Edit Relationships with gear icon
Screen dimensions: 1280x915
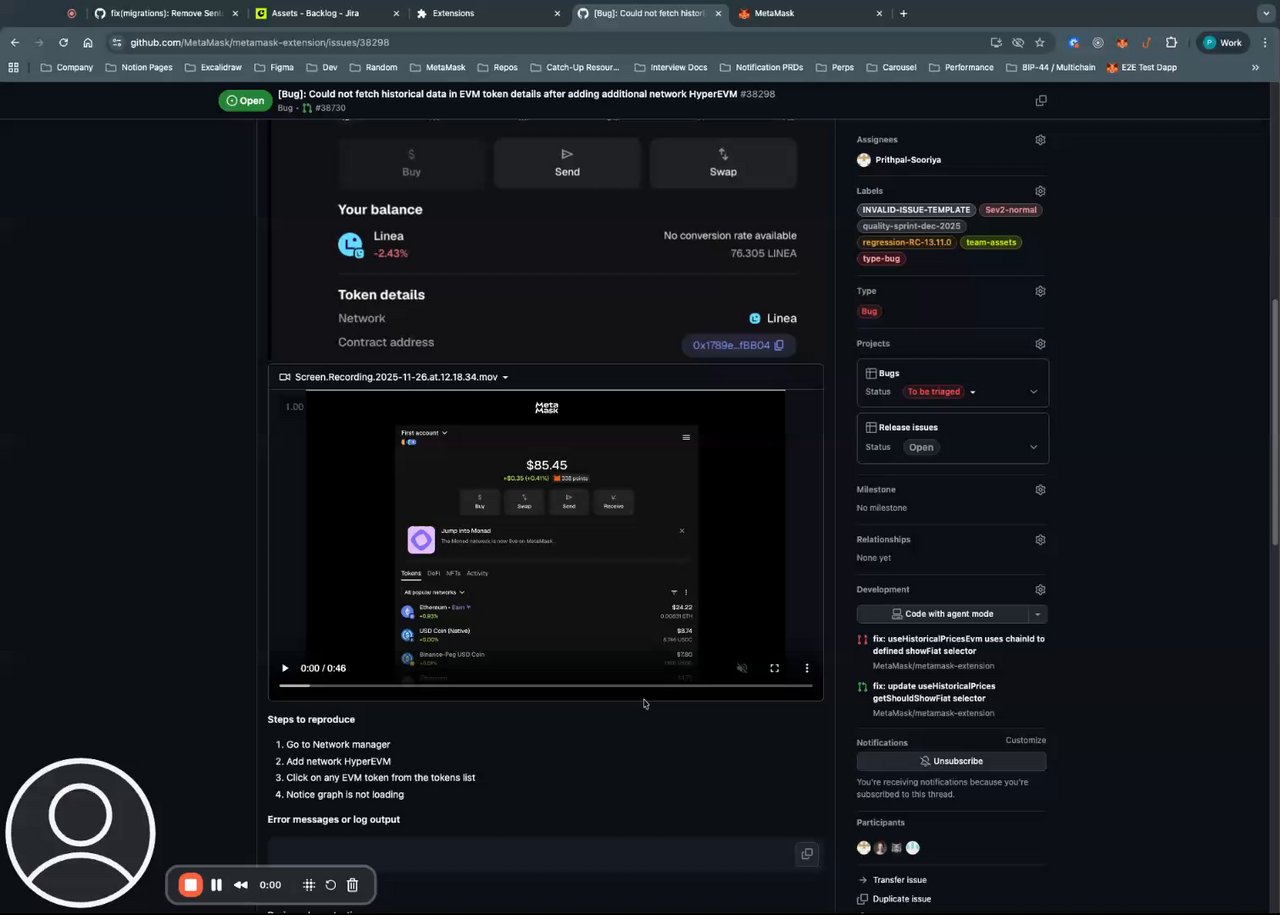tap(1040, 540)
